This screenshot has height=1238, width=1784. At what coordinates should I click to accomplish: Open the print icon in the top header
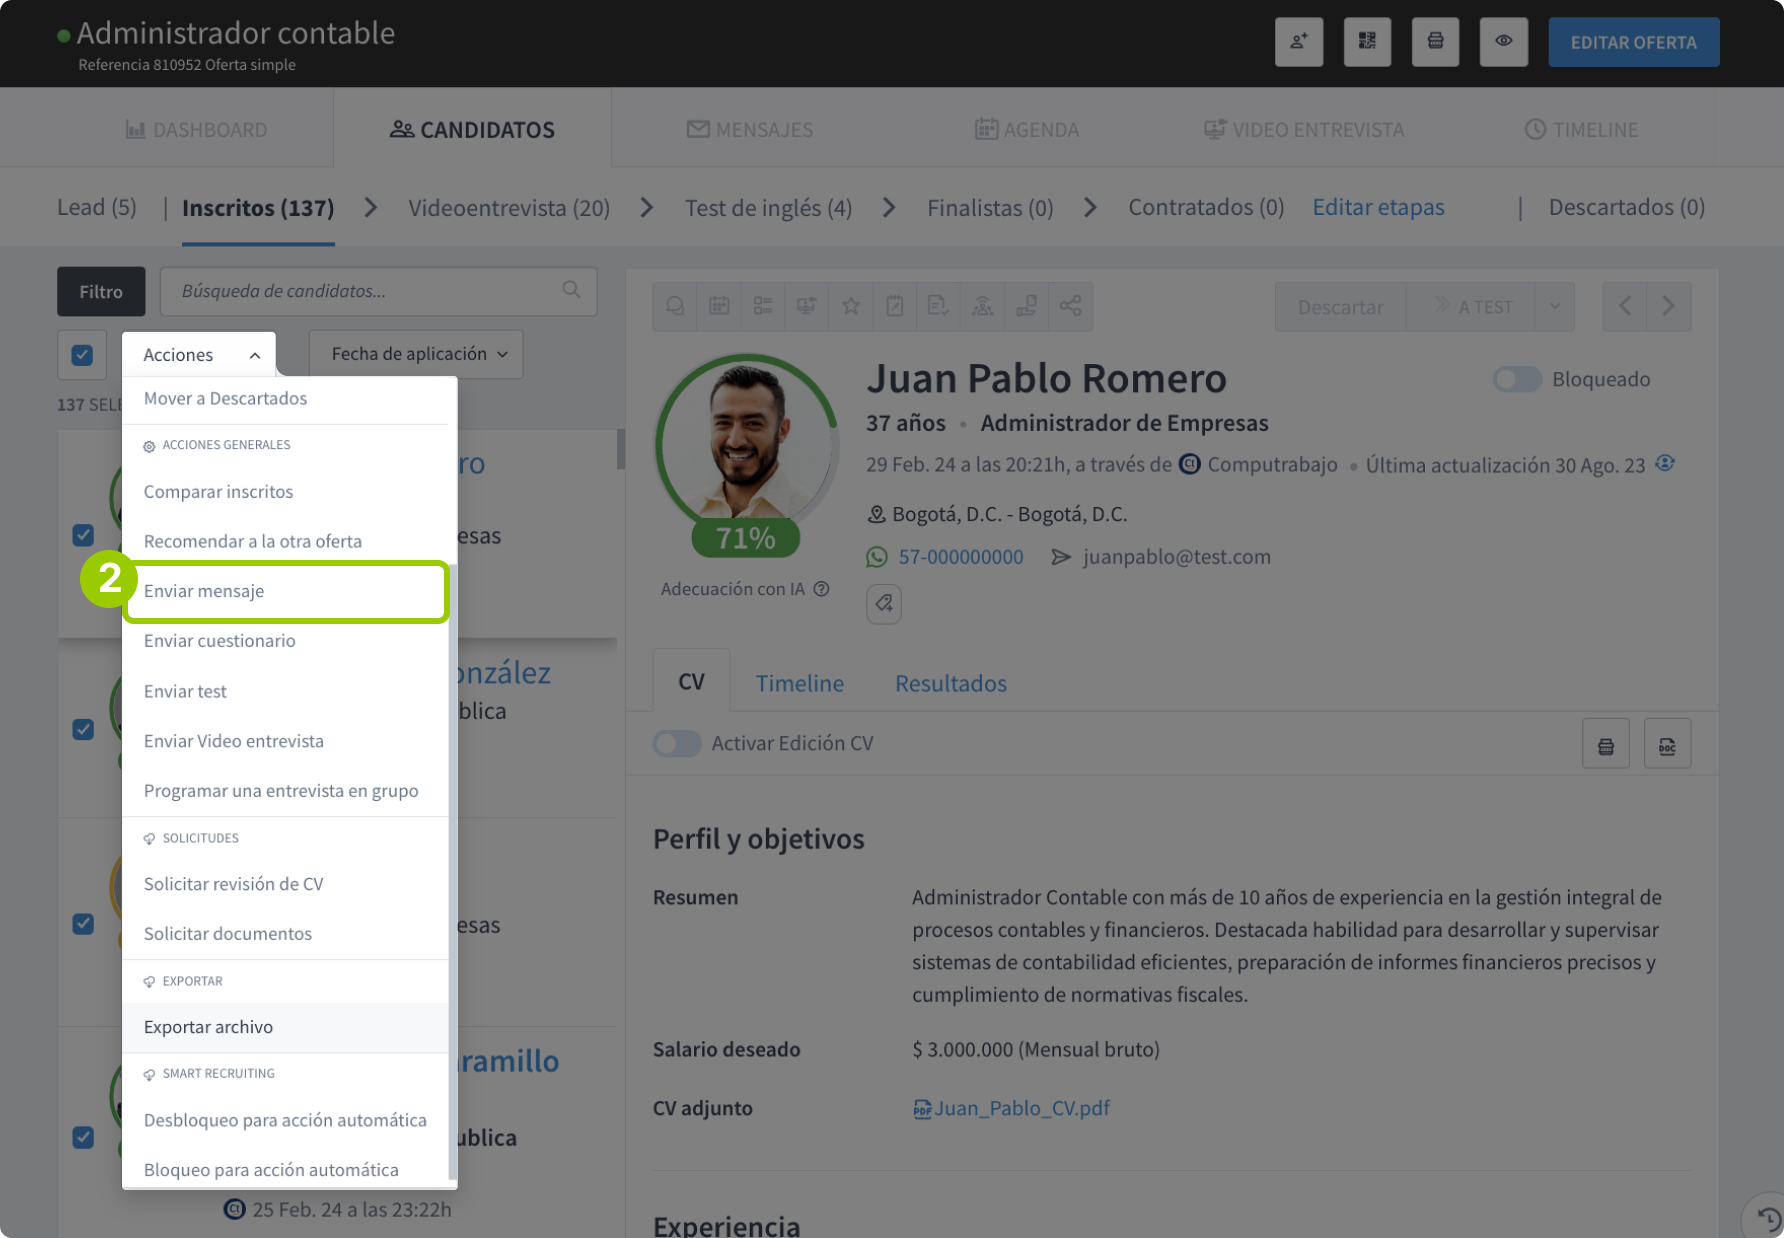(x=1435, y=42)
